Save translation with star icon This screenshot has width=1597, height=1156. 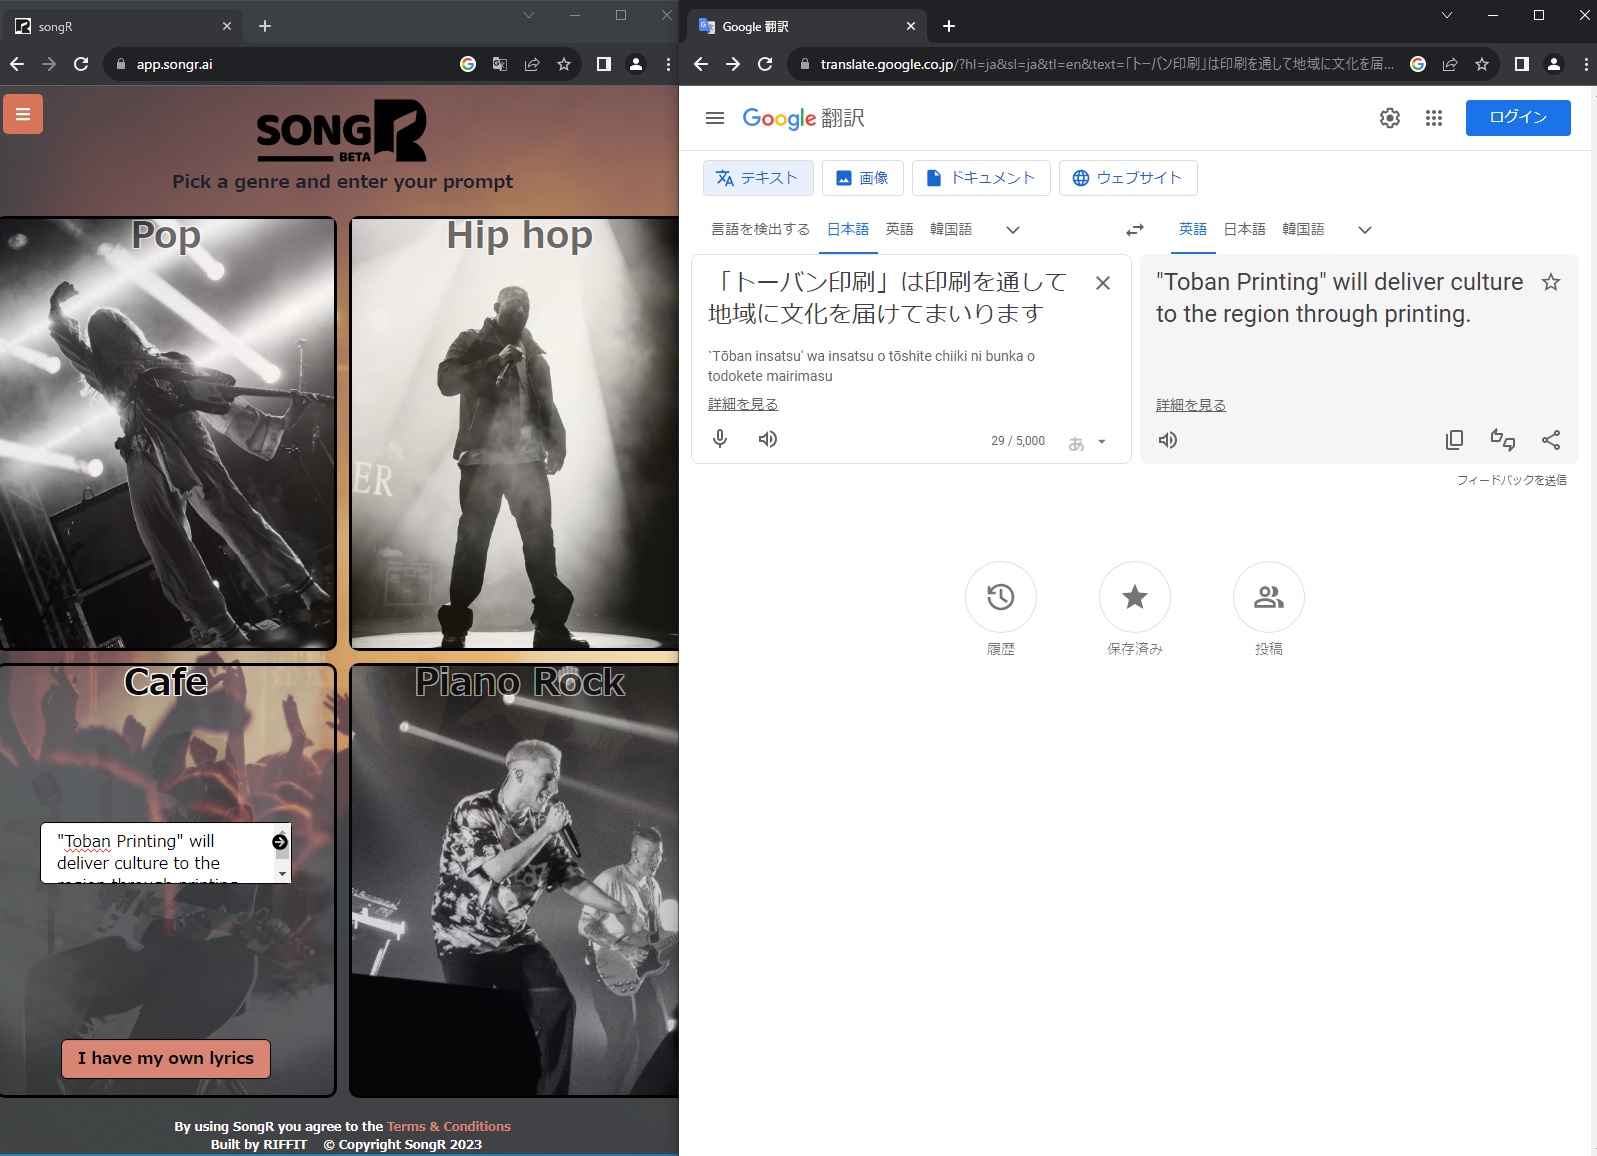point(1550,282)
